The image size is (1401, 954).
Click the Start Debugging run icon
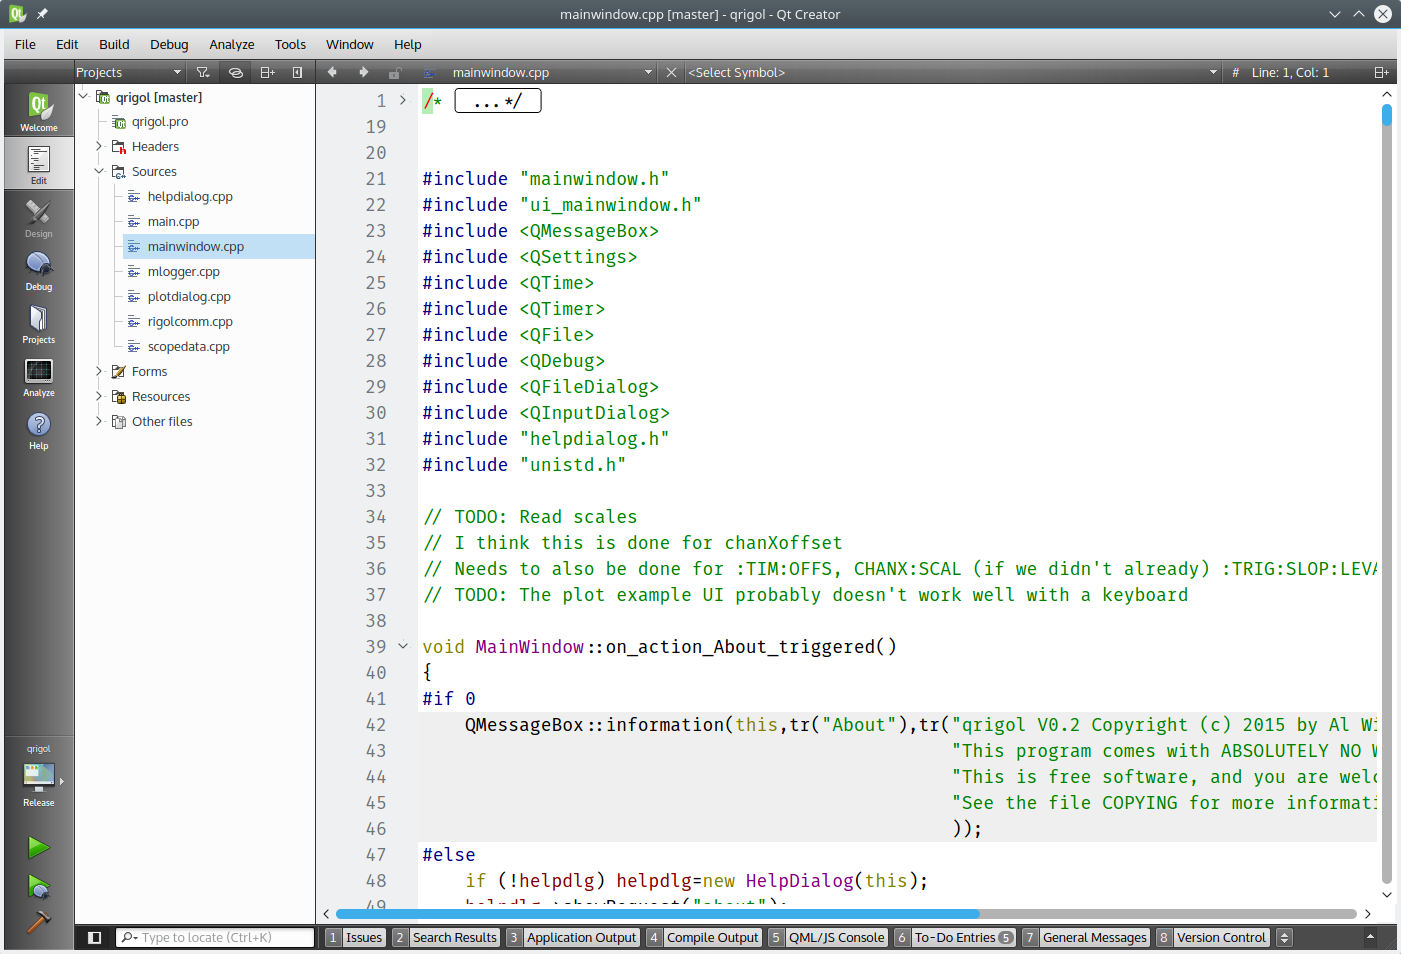tap(38, 887)
